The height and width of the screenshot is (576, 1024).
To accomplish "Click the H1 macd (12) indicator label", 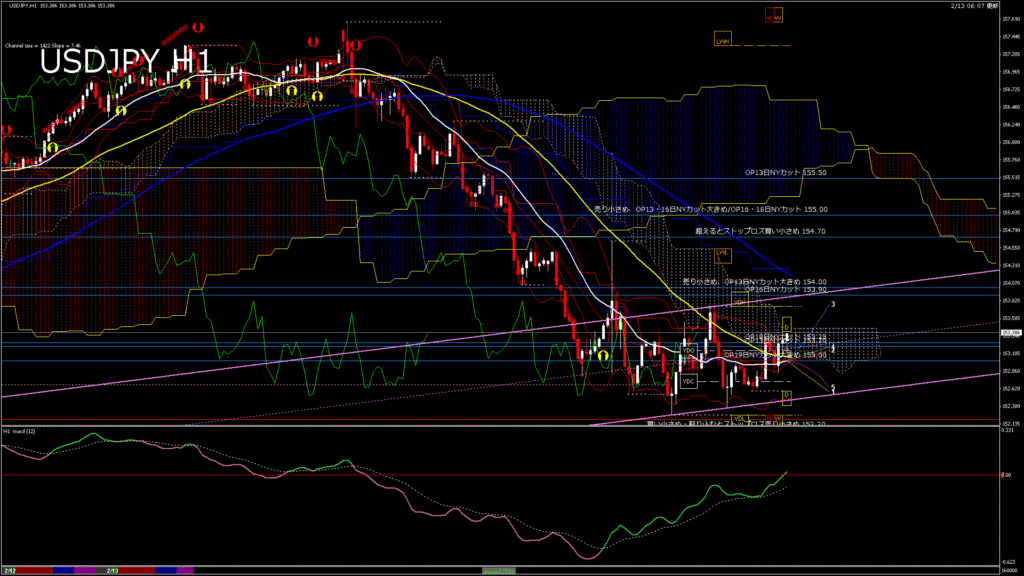I will click(21, 431).
